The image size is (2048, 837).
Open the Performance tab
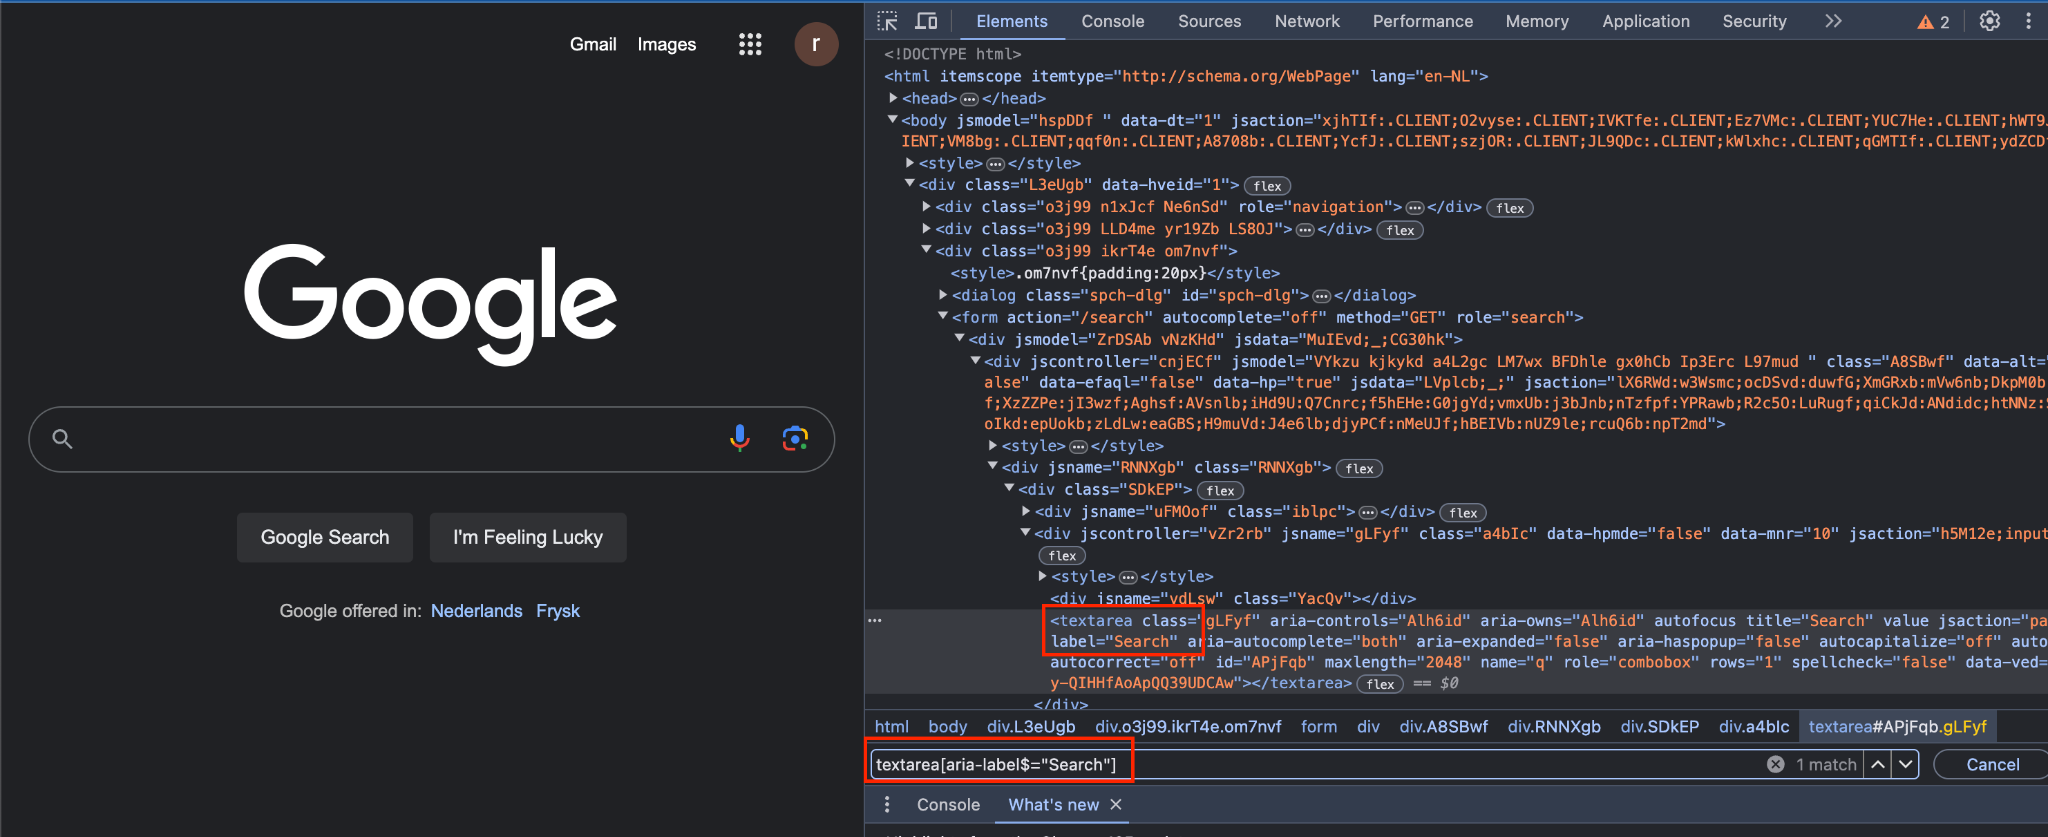1423,21
